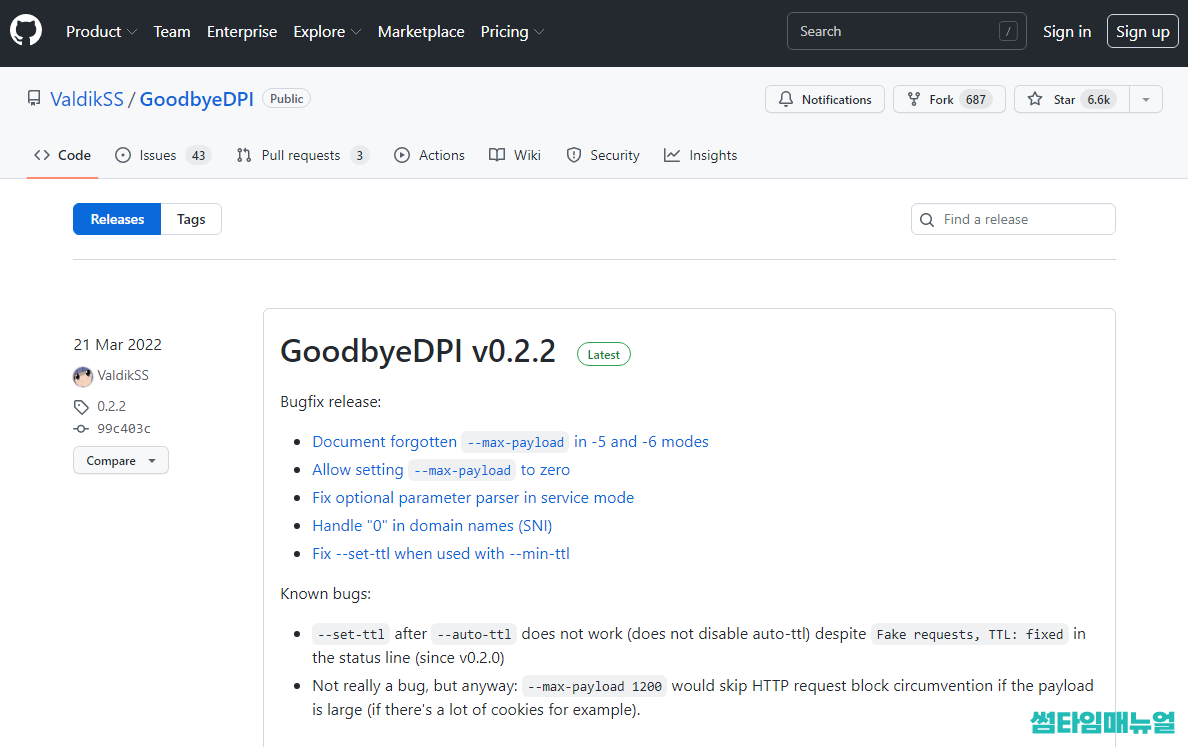Open the Enterprise page
The image size is (1188, 747).
[242, 32]
